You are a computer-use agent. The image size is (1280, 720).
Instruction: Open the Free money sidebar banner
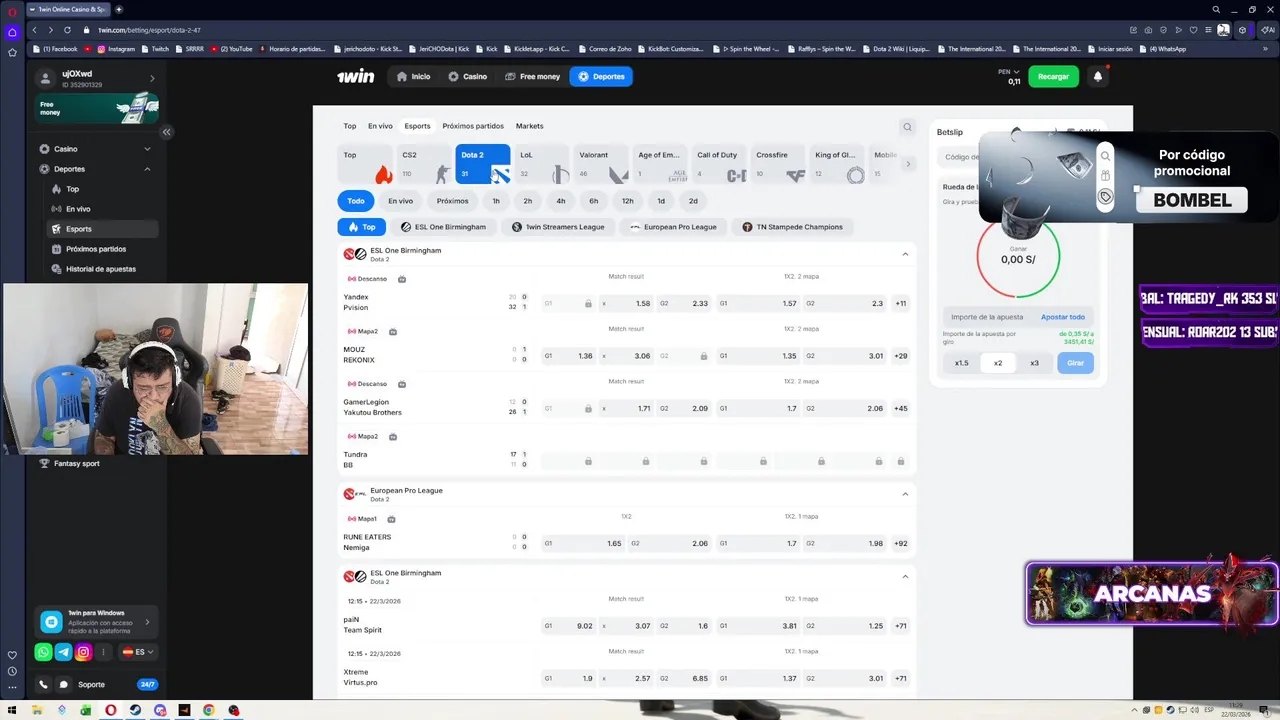[97, 108]
